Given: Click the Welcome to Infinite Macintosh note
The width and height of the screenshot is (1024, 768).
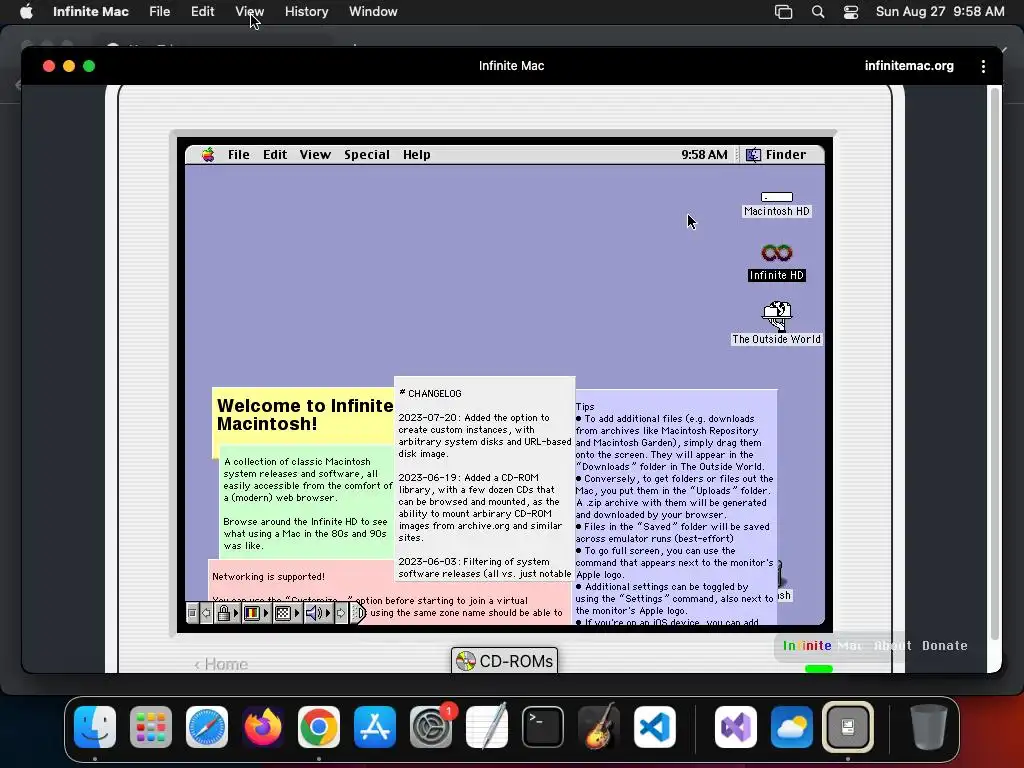Looking at the screenshot, I should click(304, 415).
